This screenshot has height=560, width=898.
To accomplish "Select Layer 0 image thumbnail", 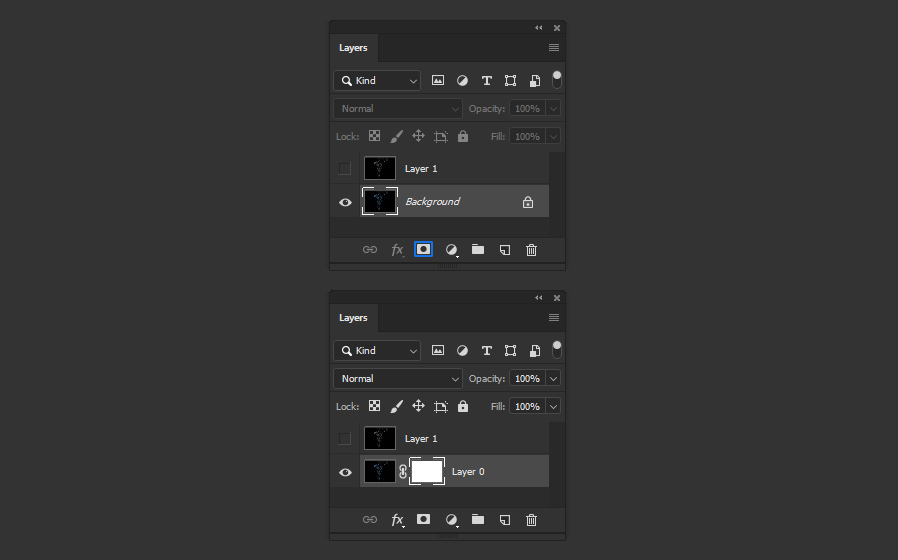I will [380, 471].
